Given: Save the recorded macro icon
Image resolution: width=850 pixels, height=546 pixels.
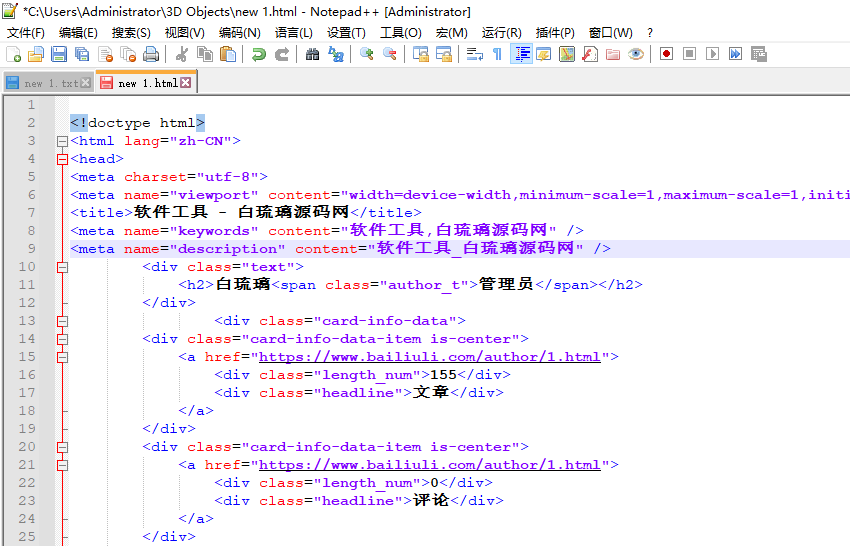Looking at the screenshot, I should click(758, 54).
